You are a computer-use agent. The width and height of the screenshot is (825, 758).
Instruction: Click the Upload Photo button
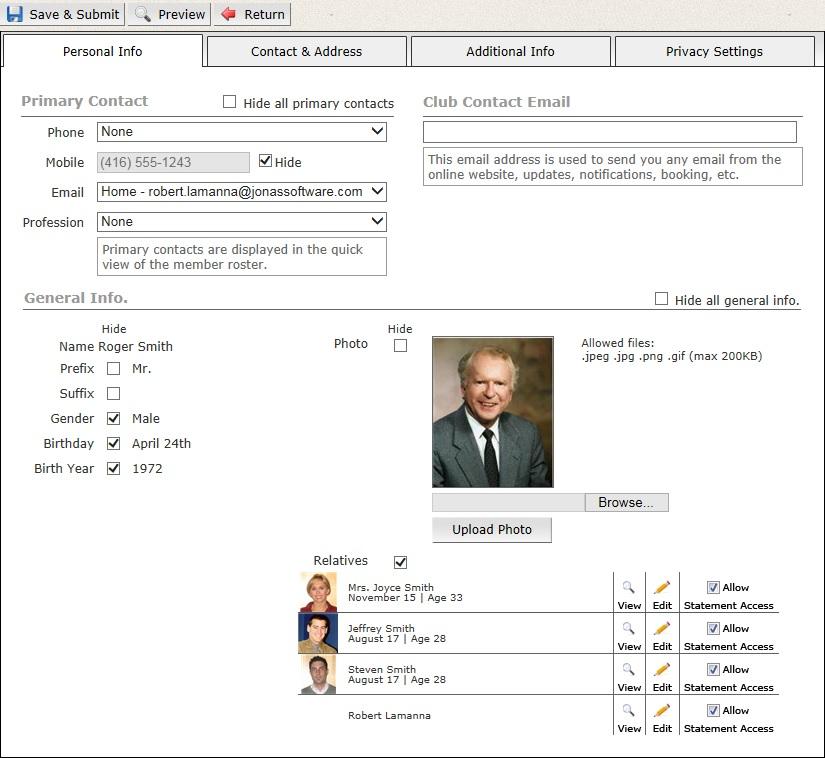492,530
